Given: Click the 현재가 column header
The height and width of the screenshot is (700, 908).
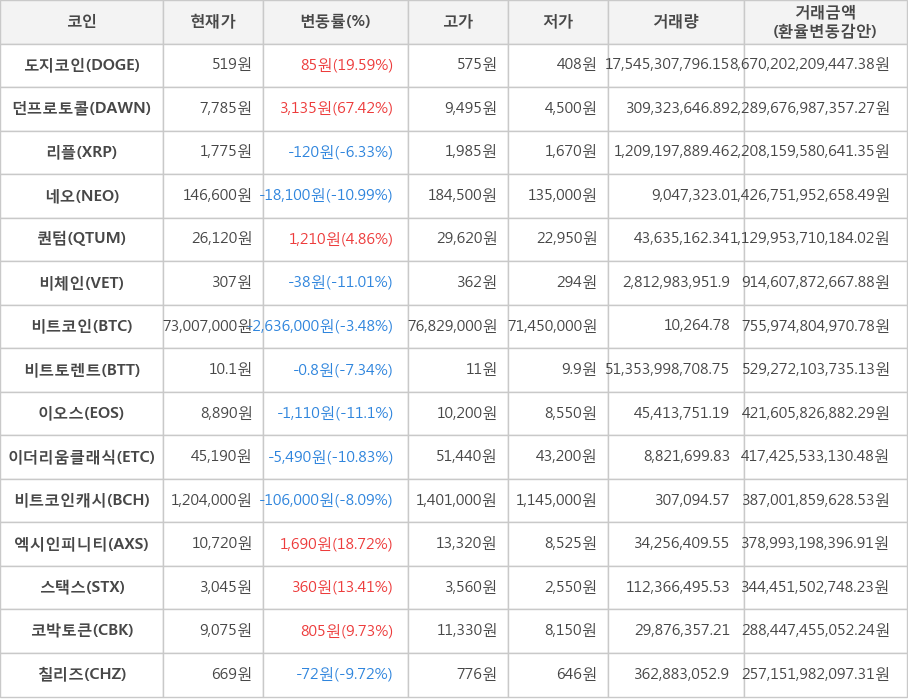Looking at the screenshot, I should coord(212,22).
